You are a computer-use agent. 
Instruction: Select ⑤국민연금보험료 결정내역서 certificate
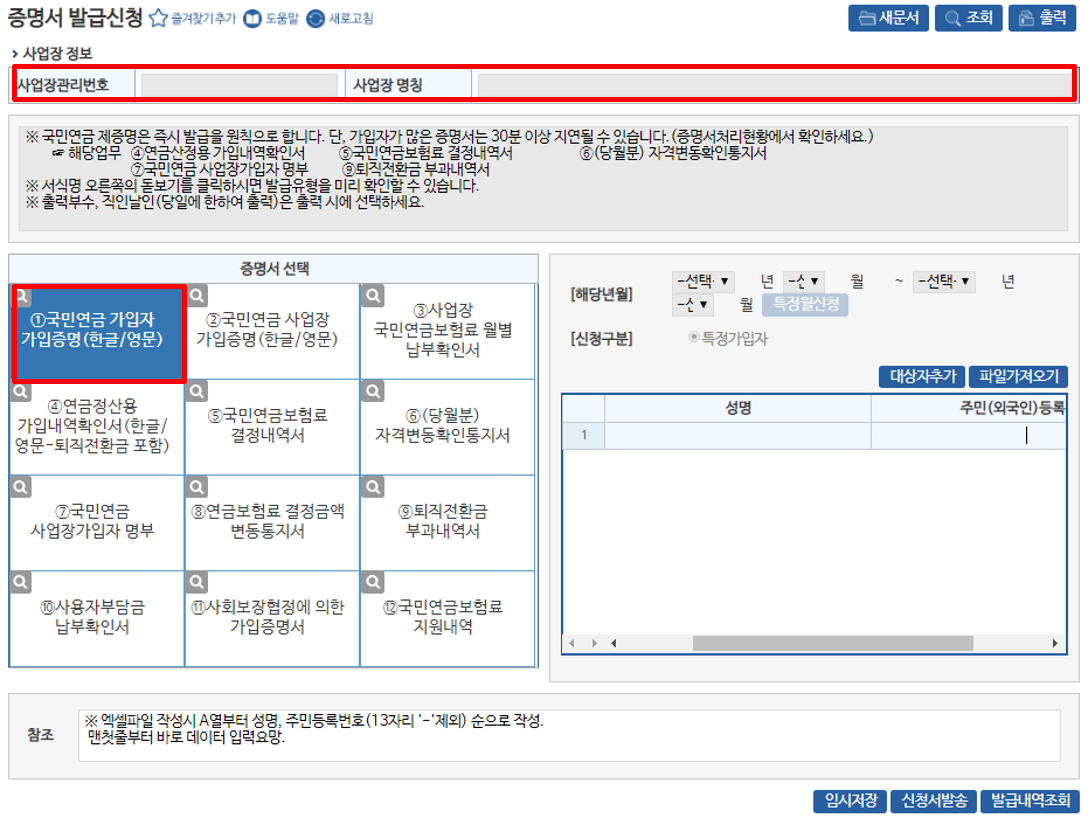tap(272, 427)
